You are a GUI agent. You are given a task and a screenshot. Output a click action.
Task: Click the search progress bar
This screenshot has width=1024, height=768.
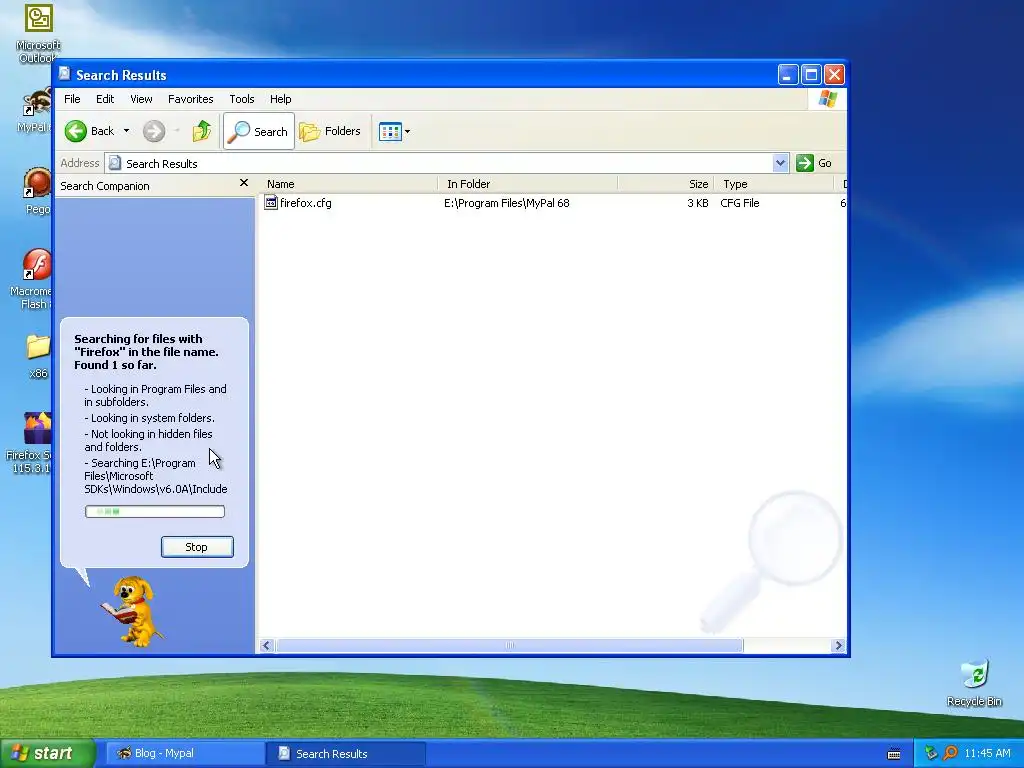click(155, 511)
